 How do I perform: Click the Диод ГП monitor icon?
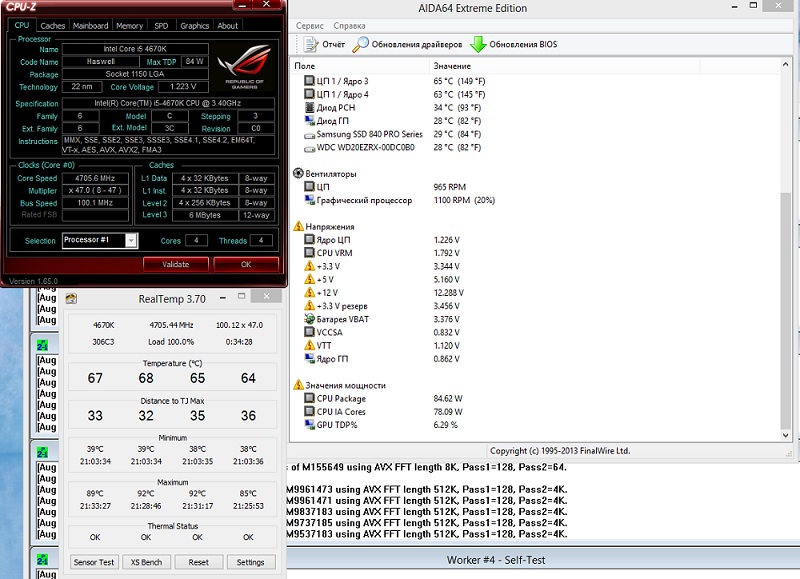[x=309, y=120]
